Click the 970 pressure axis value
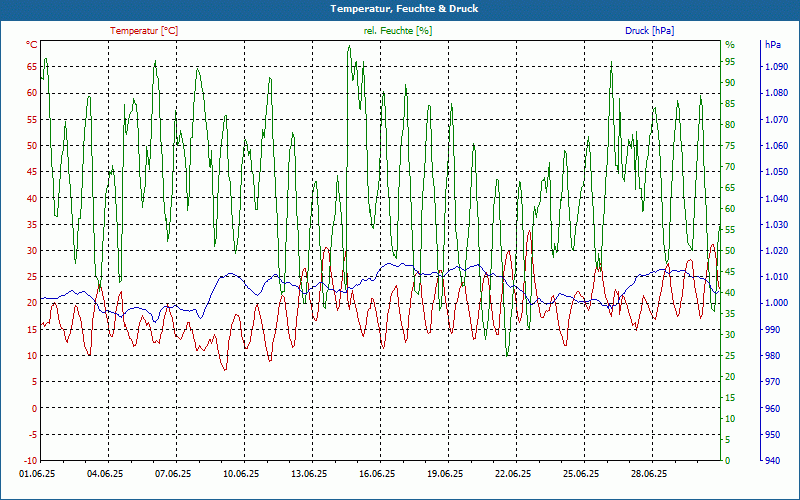 pyautogui.click(x=772, y=382)
